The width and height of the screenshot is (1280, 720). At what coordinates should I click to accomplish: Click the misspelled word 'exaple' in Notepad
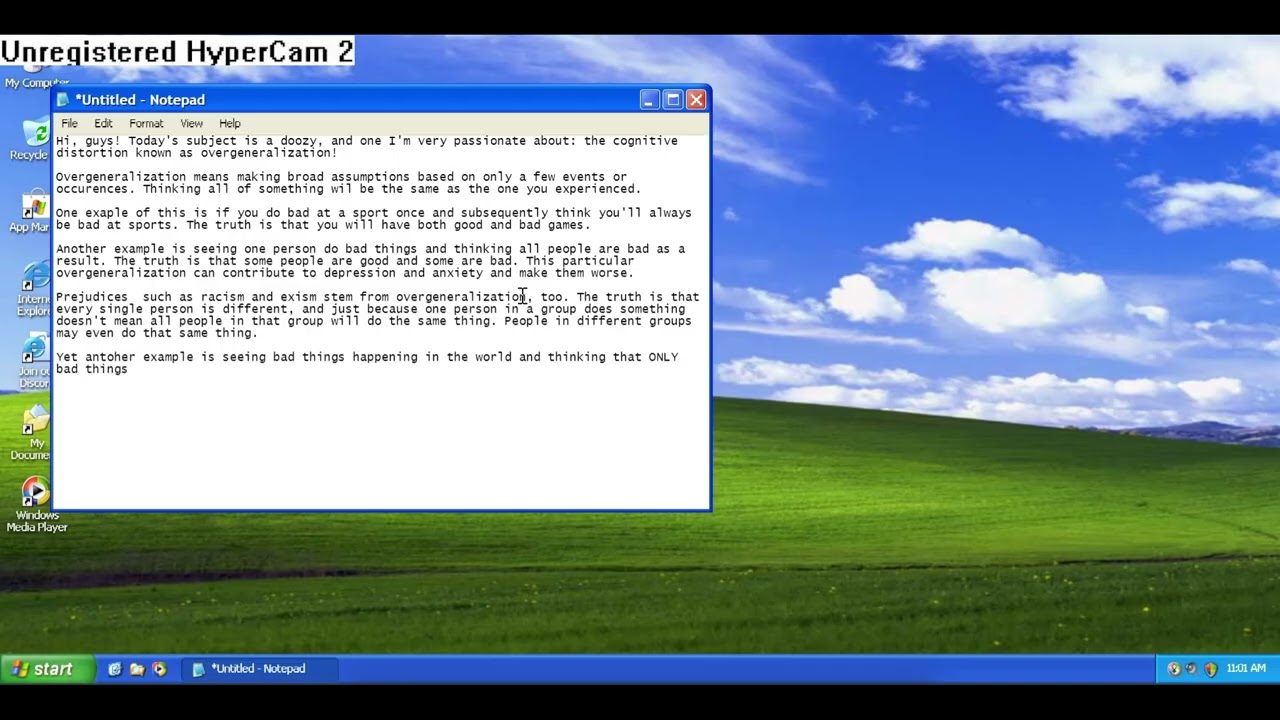click(107, 213)
